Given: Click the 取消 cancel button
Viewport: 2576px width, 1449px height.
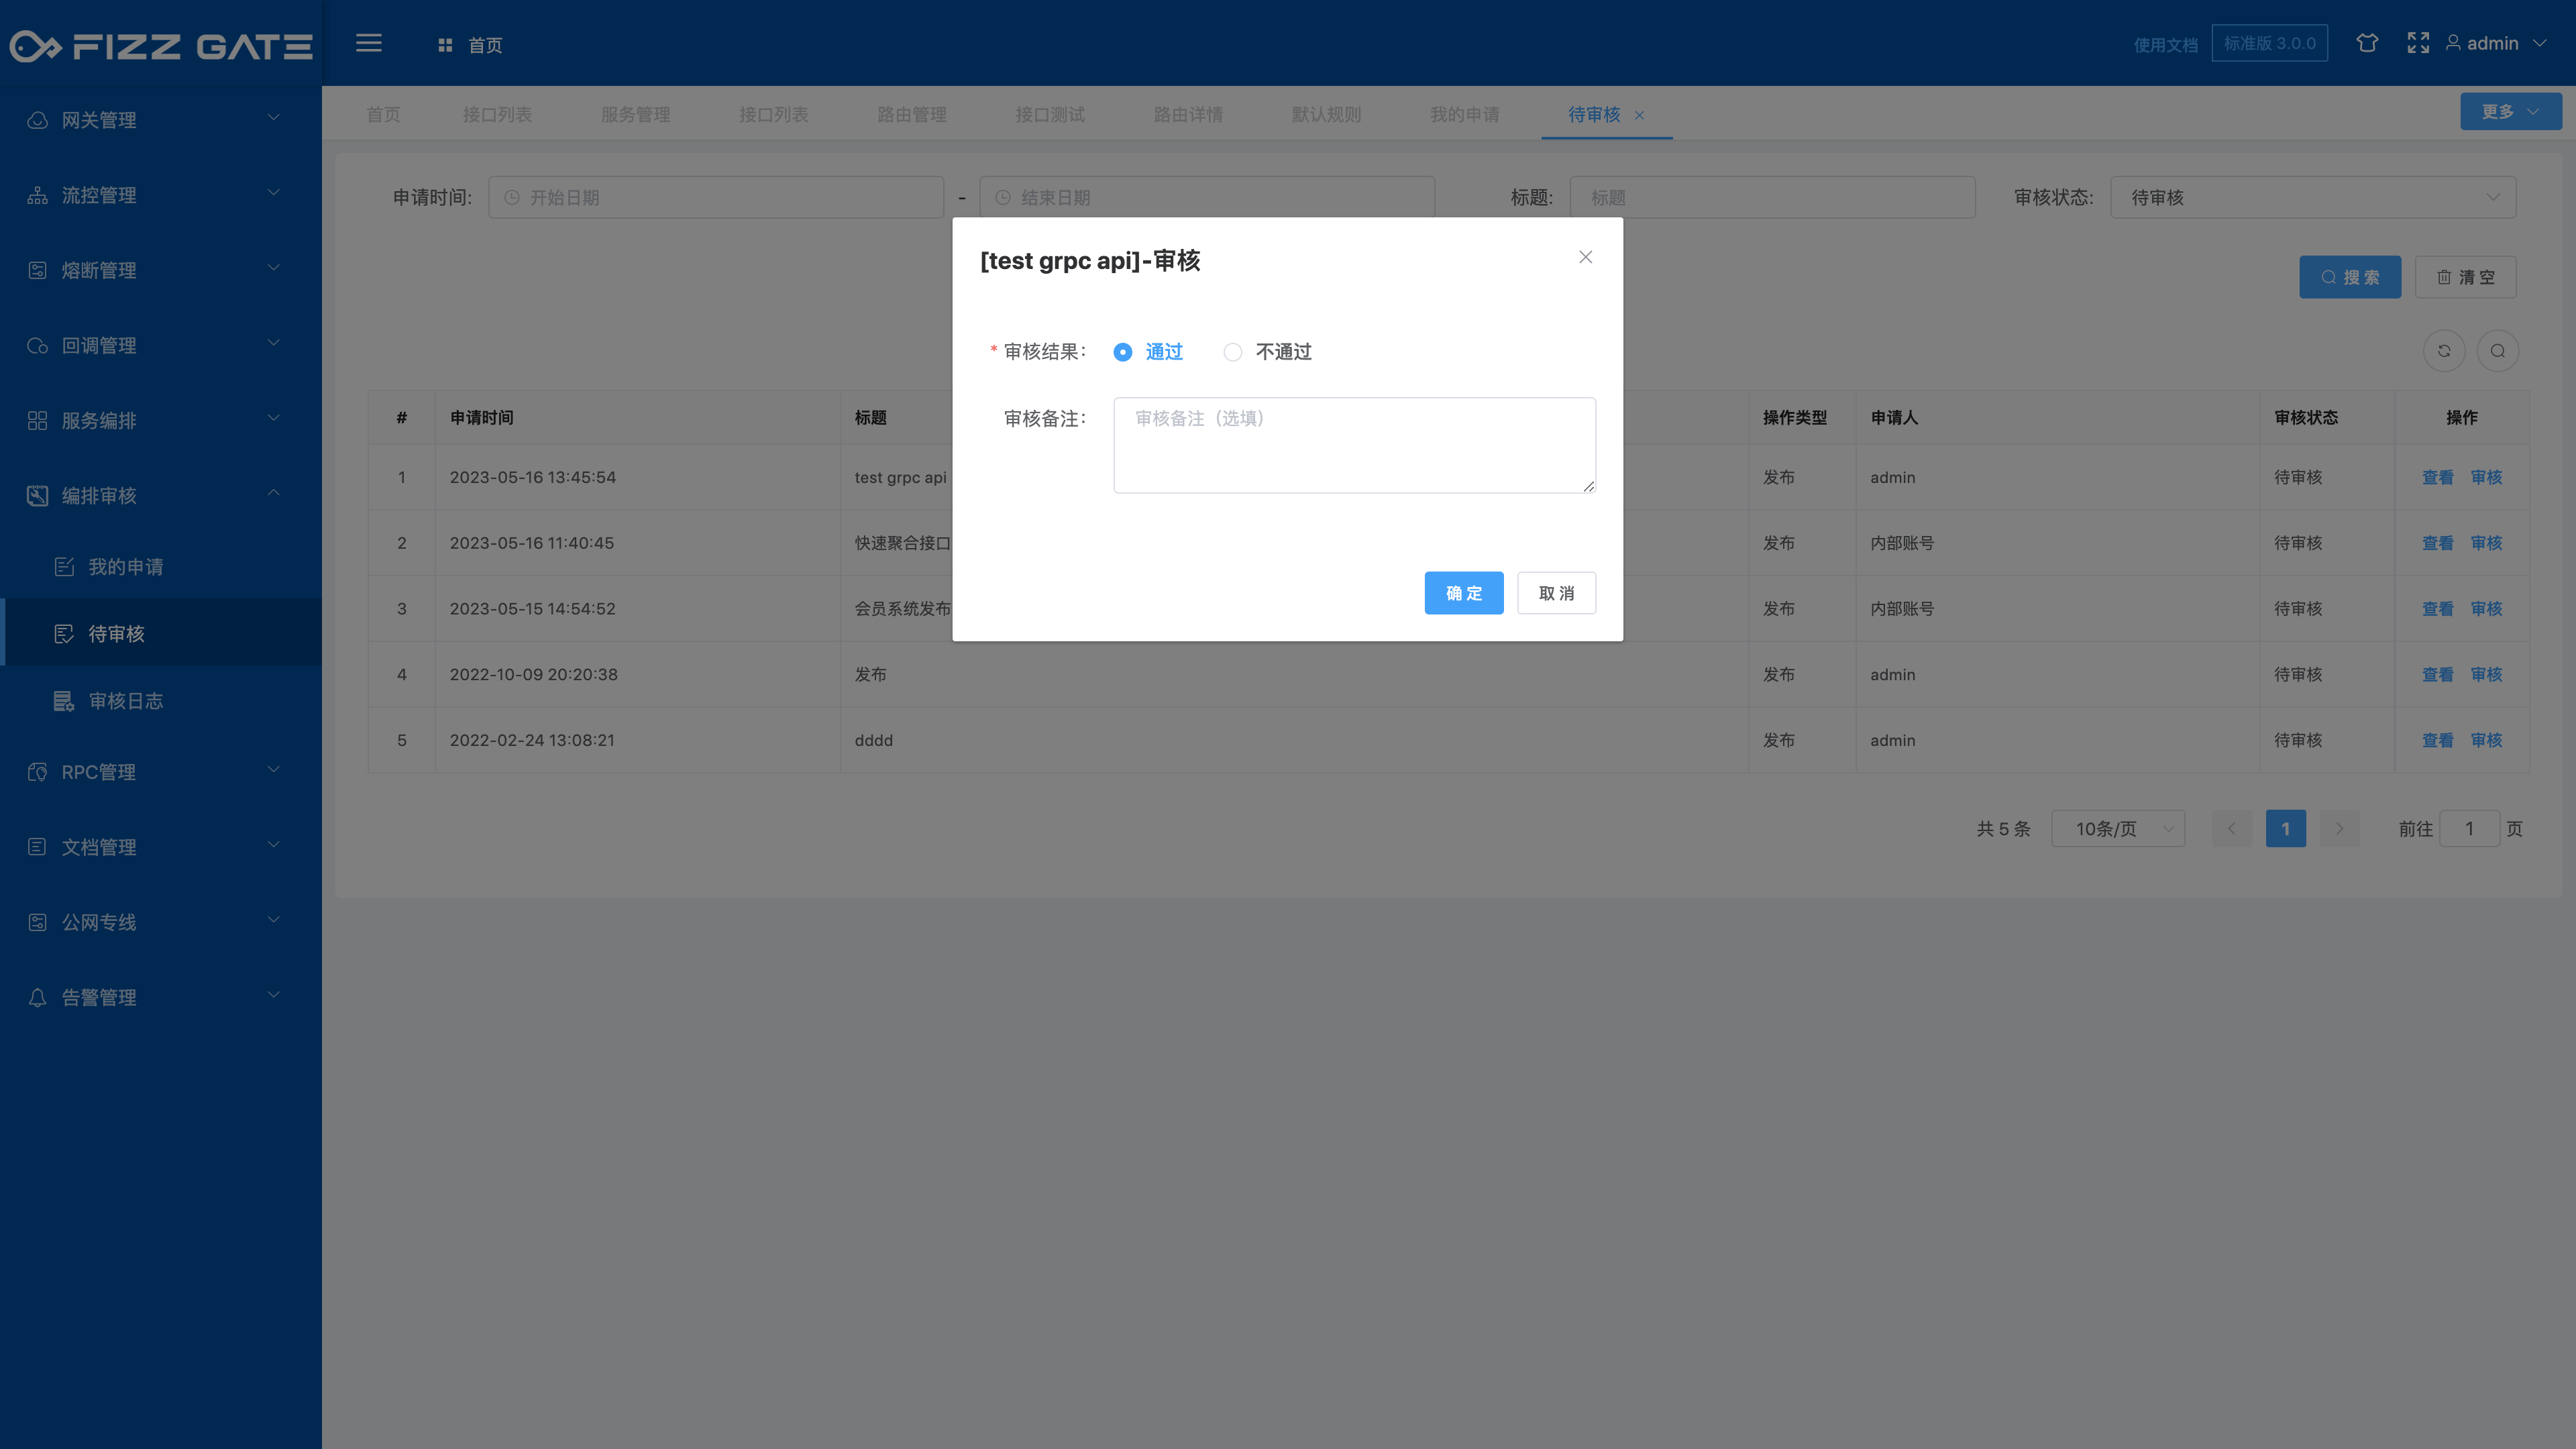Looking at the screenshot, I should (x=1556, y=593).
